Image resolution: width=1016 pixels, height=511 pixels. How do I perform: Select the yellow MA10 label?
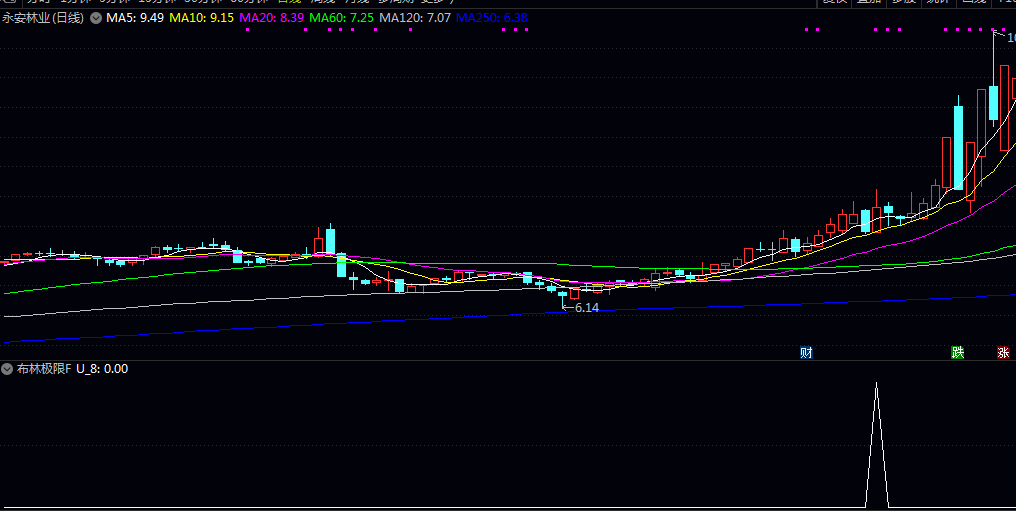coord(203,18)
